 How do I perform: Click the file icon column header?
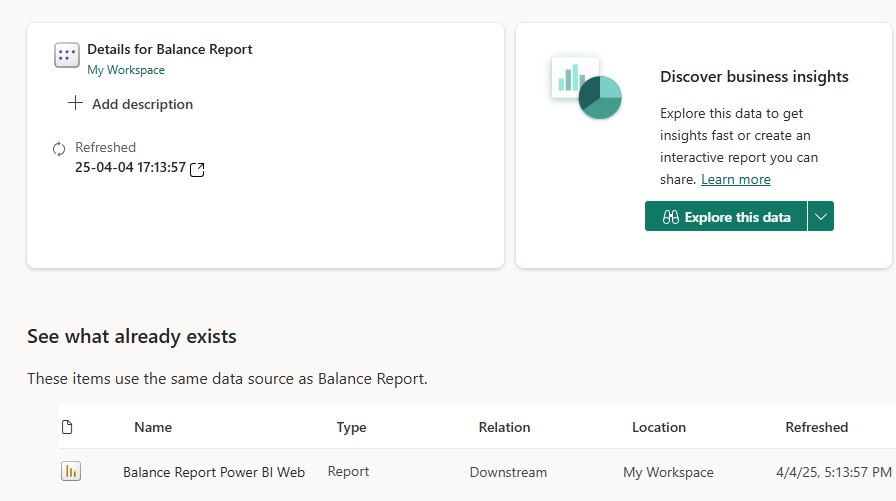67,427
